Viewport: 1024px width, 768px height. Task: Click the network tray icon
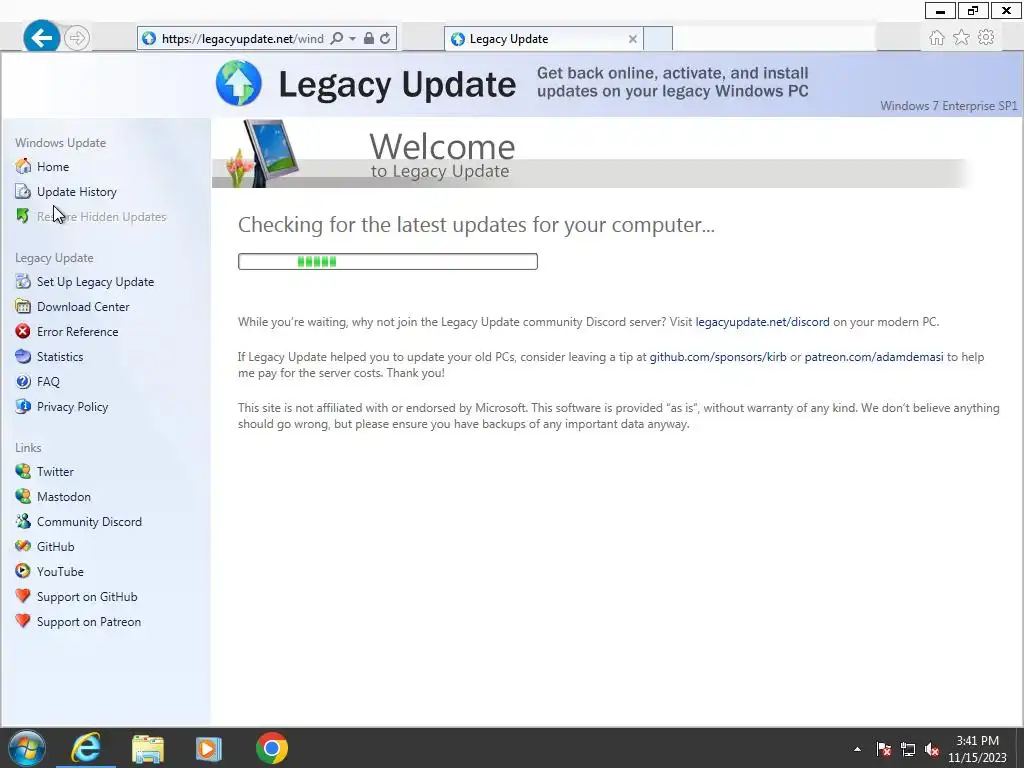[908, 749]
